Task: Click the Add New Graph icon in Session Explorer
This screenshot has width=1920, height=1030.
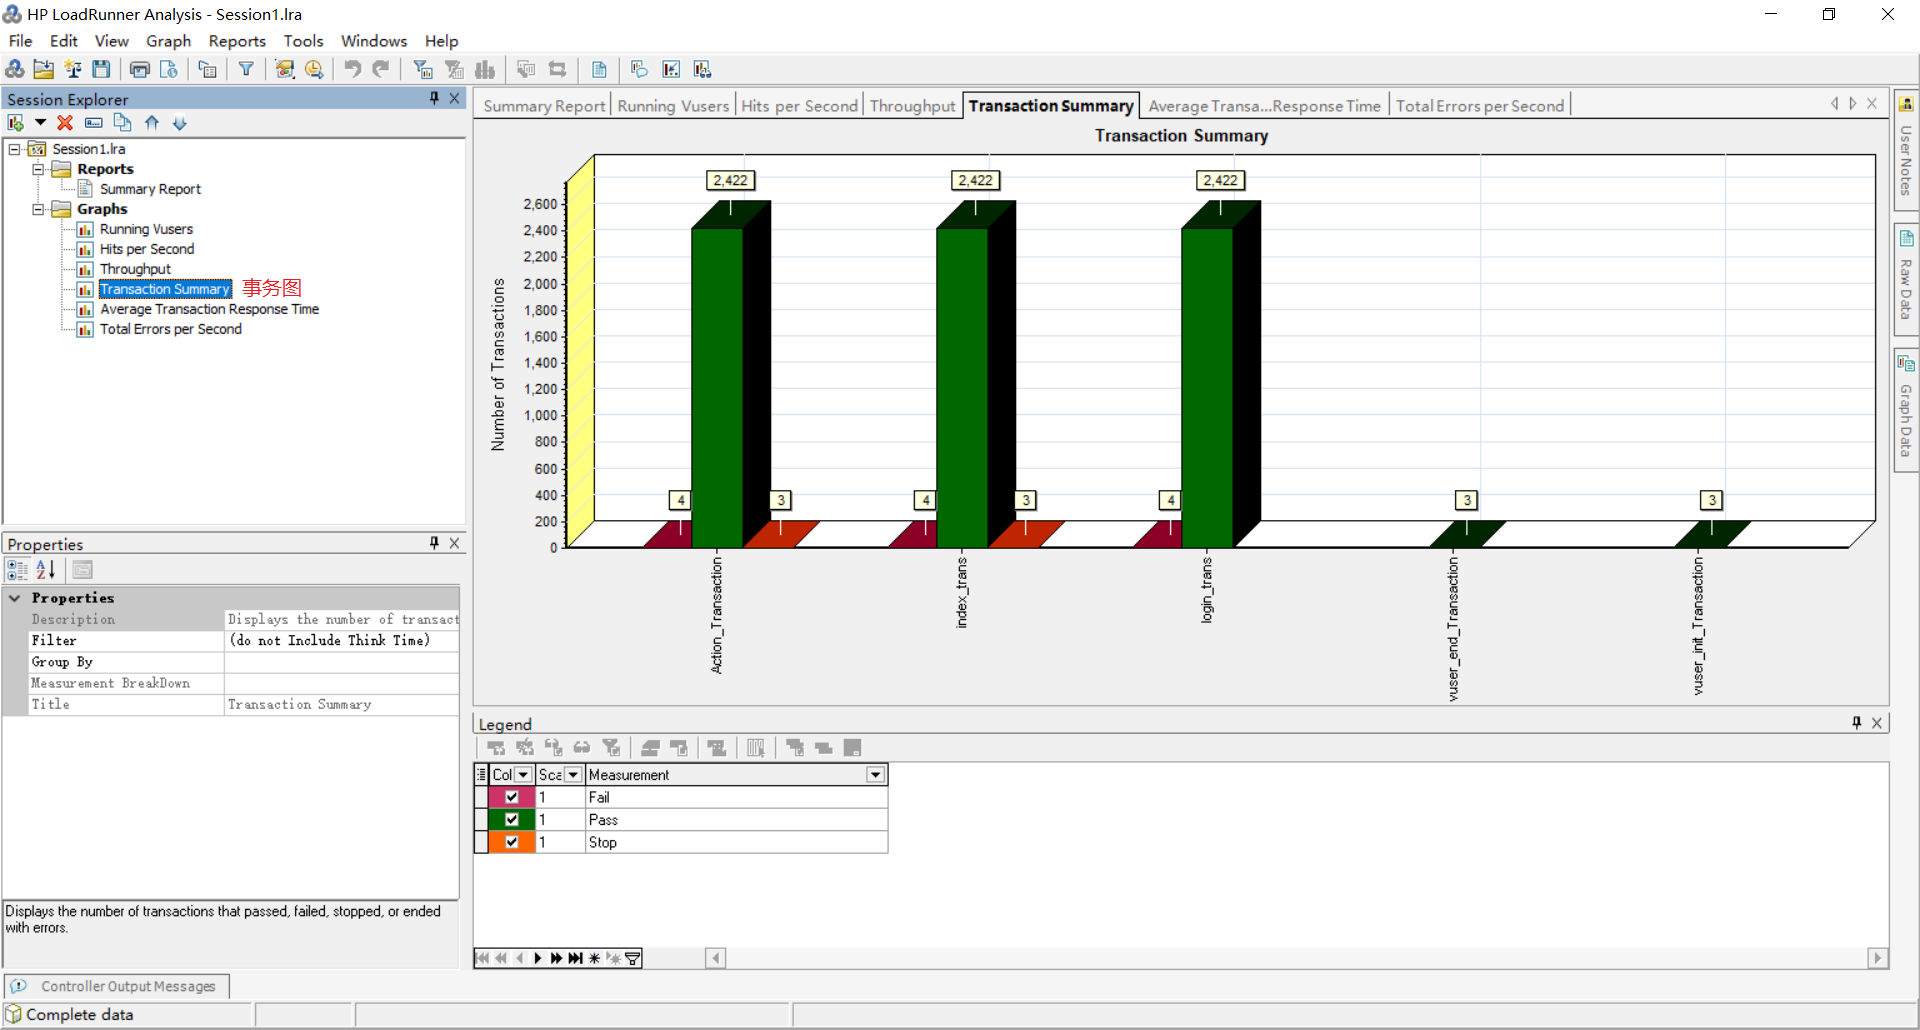Action: (x=16, y=123)
